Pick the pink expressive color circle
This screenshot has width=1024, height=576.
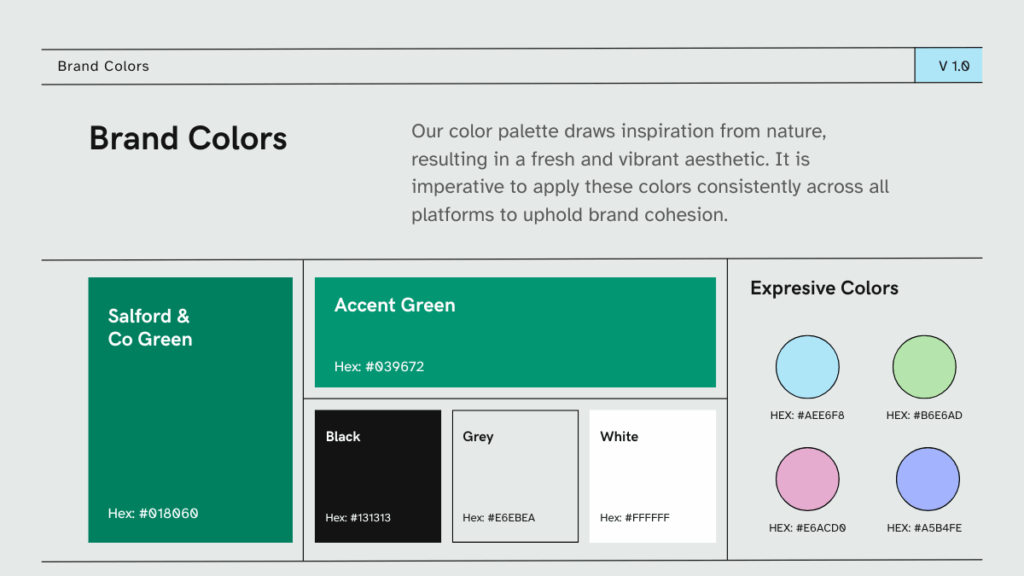[807, 479]
